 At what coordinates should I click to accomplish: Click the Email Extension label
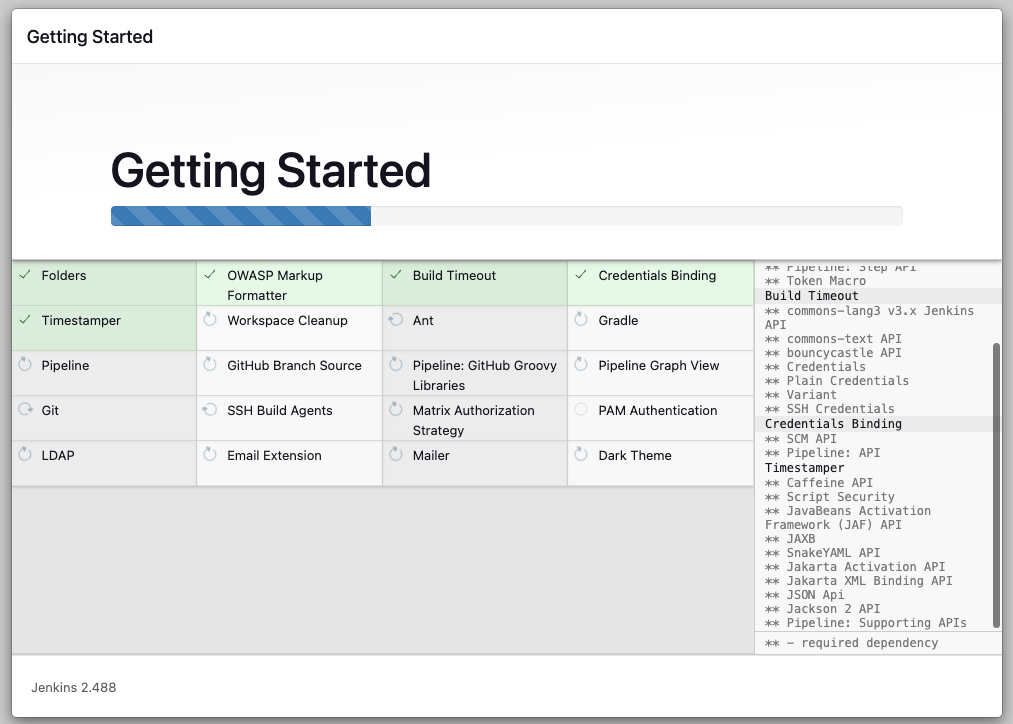[274, 455]
